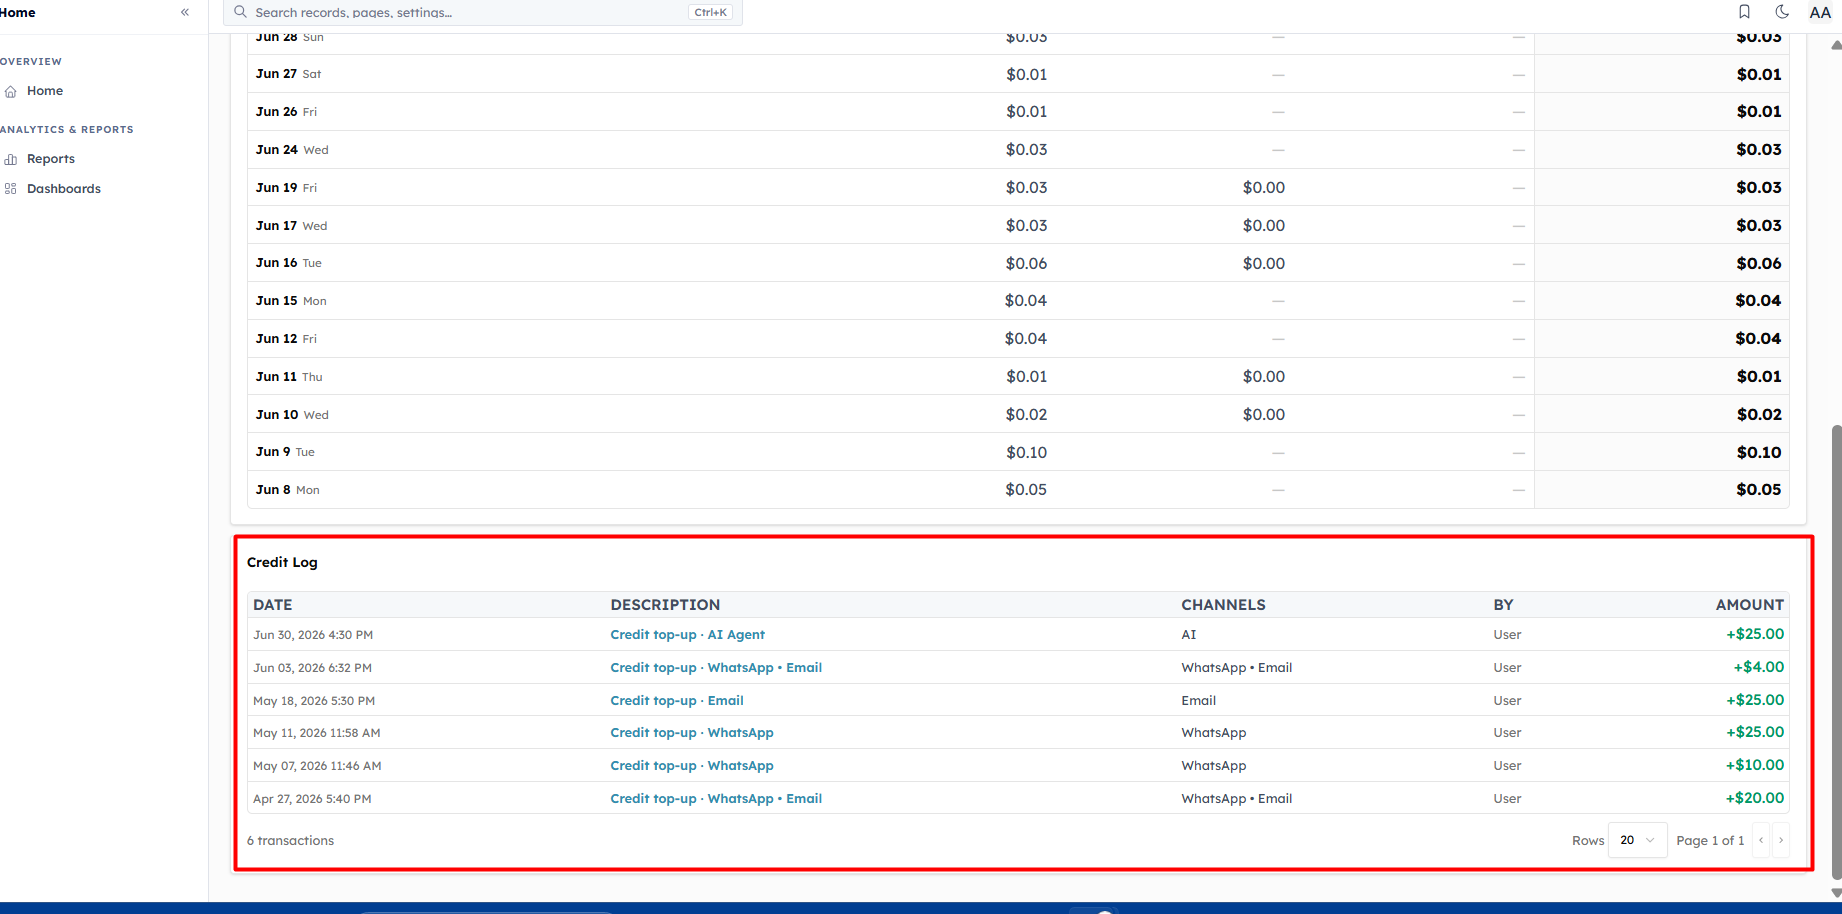This screenshot has width=1842, height=914.
Task: Click the $0.00 value in the Jun 19 row
Action: coord(1264,187)
